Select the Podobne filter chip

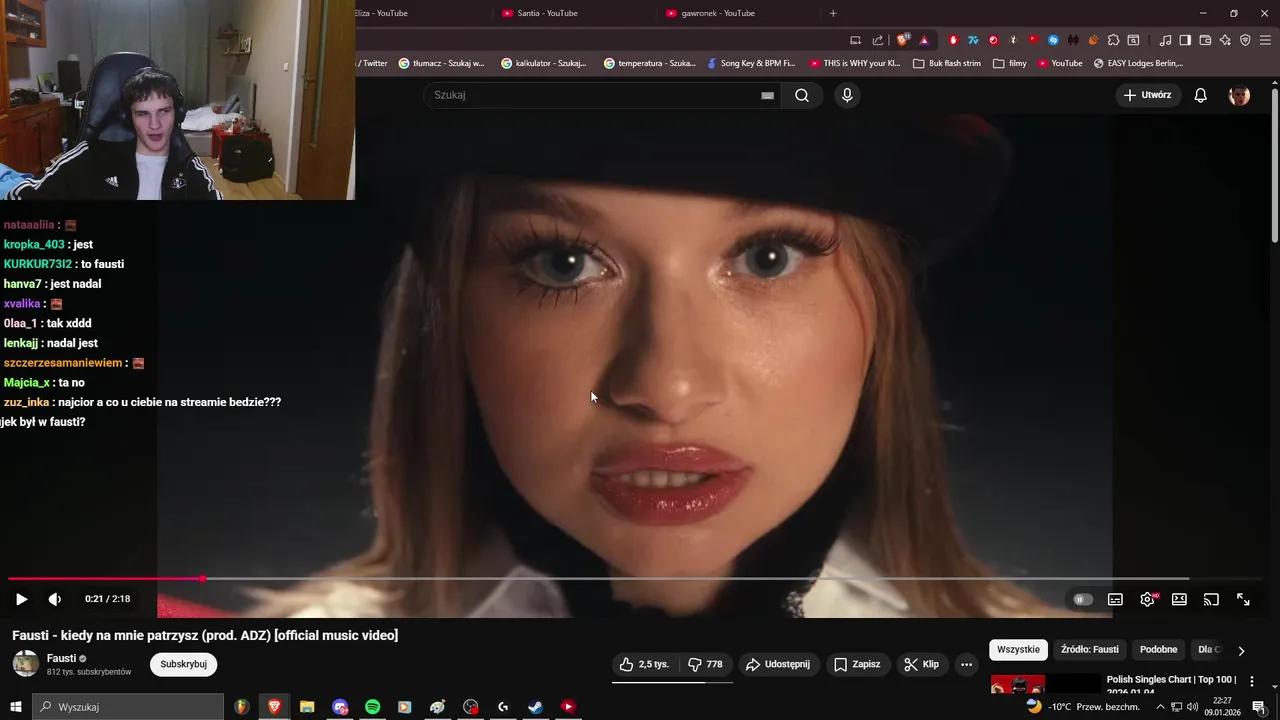tap(1158, 650)
